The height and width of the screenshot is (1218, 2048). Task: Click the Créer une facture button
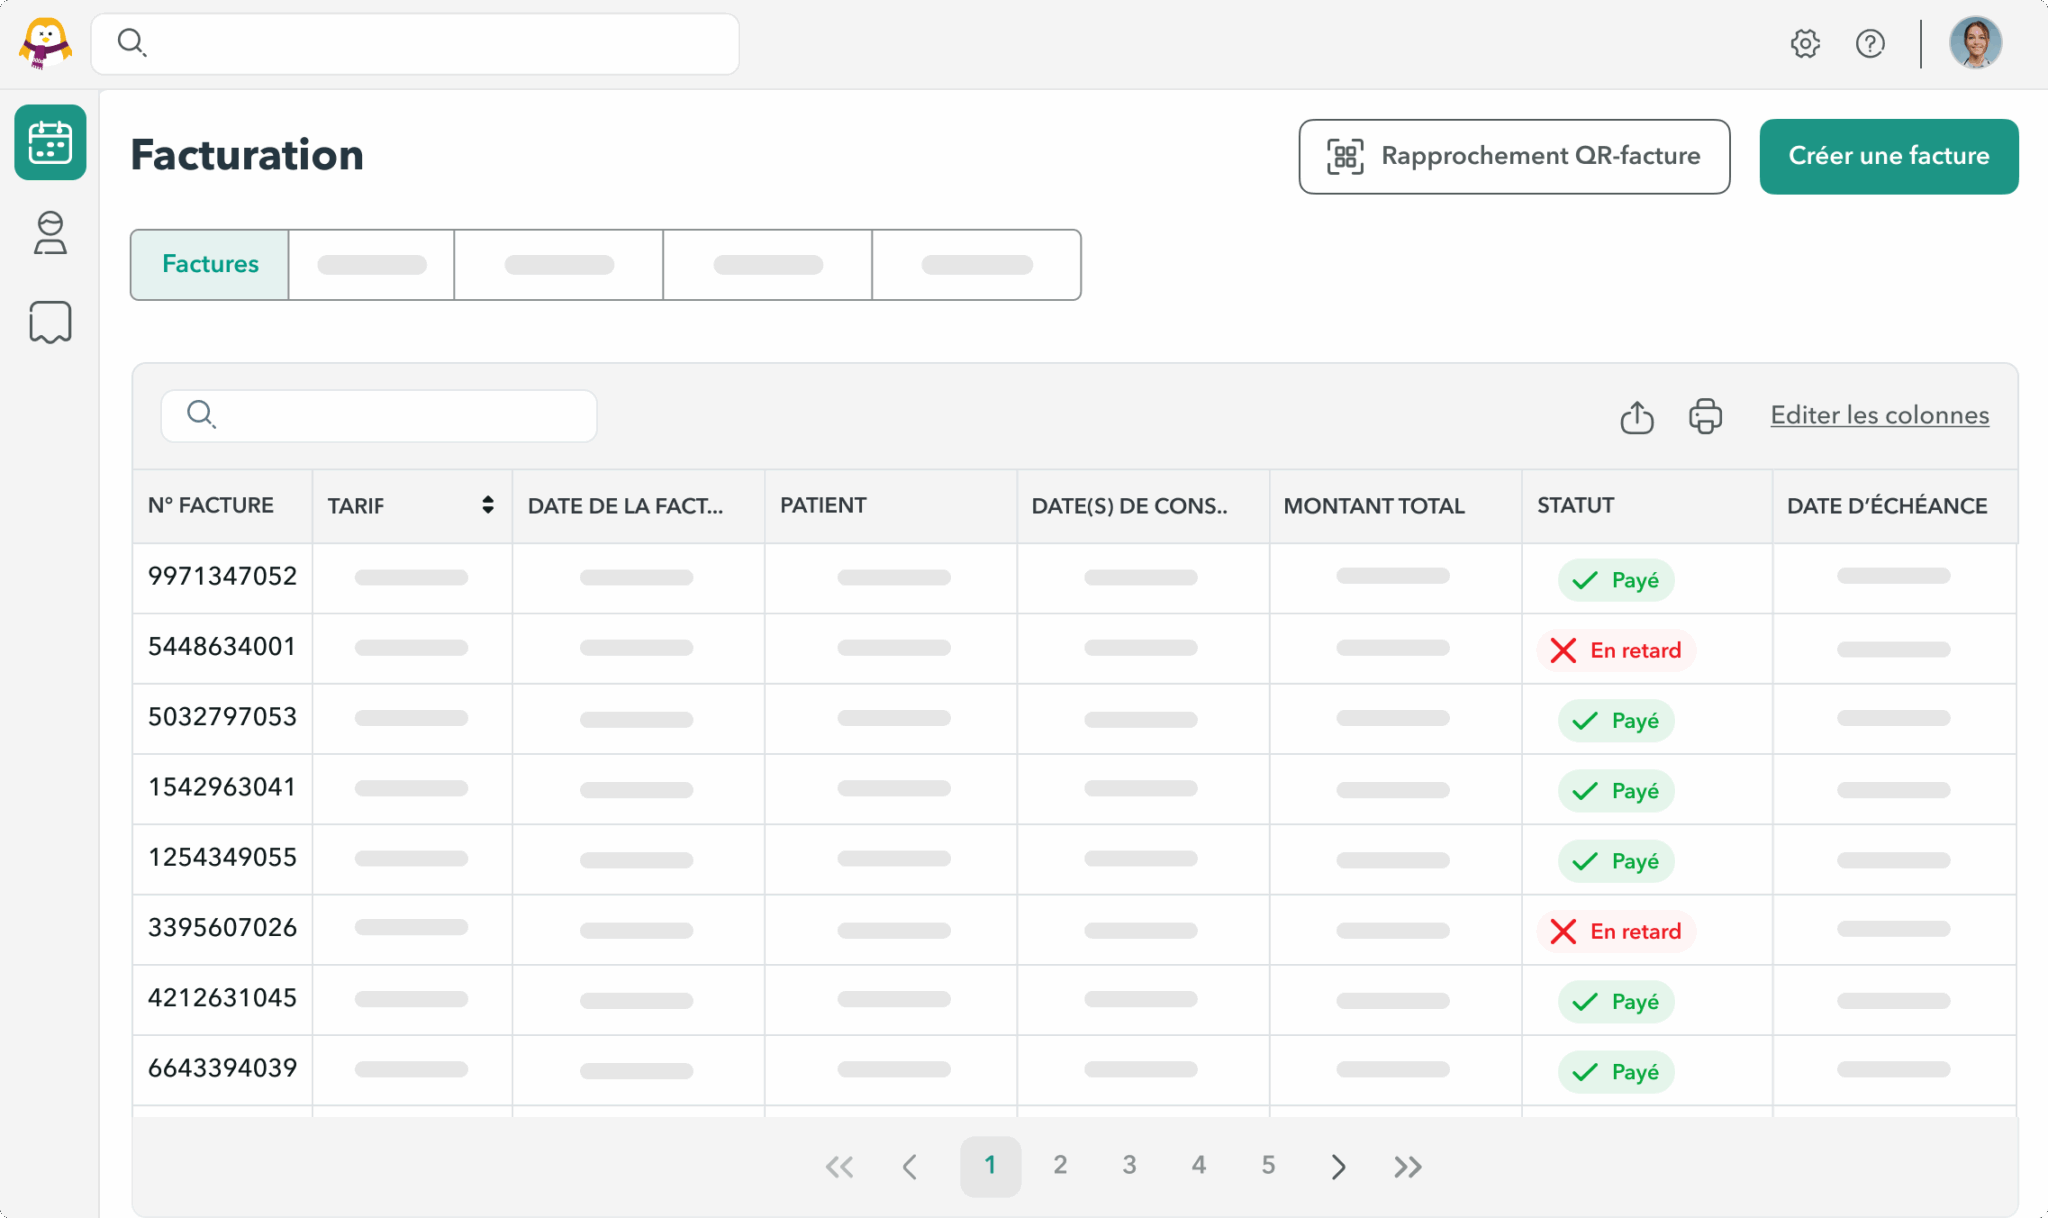(1888, 156)
